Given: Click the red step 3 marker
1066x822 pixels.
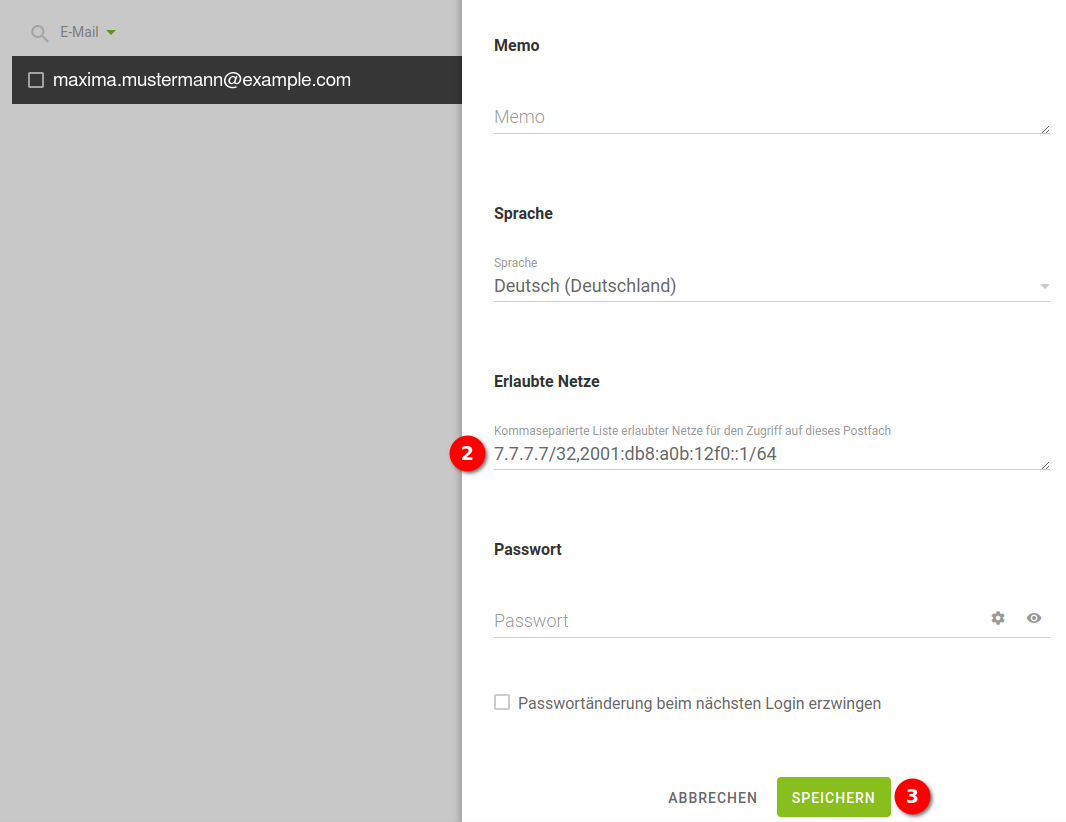Looking at the screenshot, I should click(x=911, y=796).
